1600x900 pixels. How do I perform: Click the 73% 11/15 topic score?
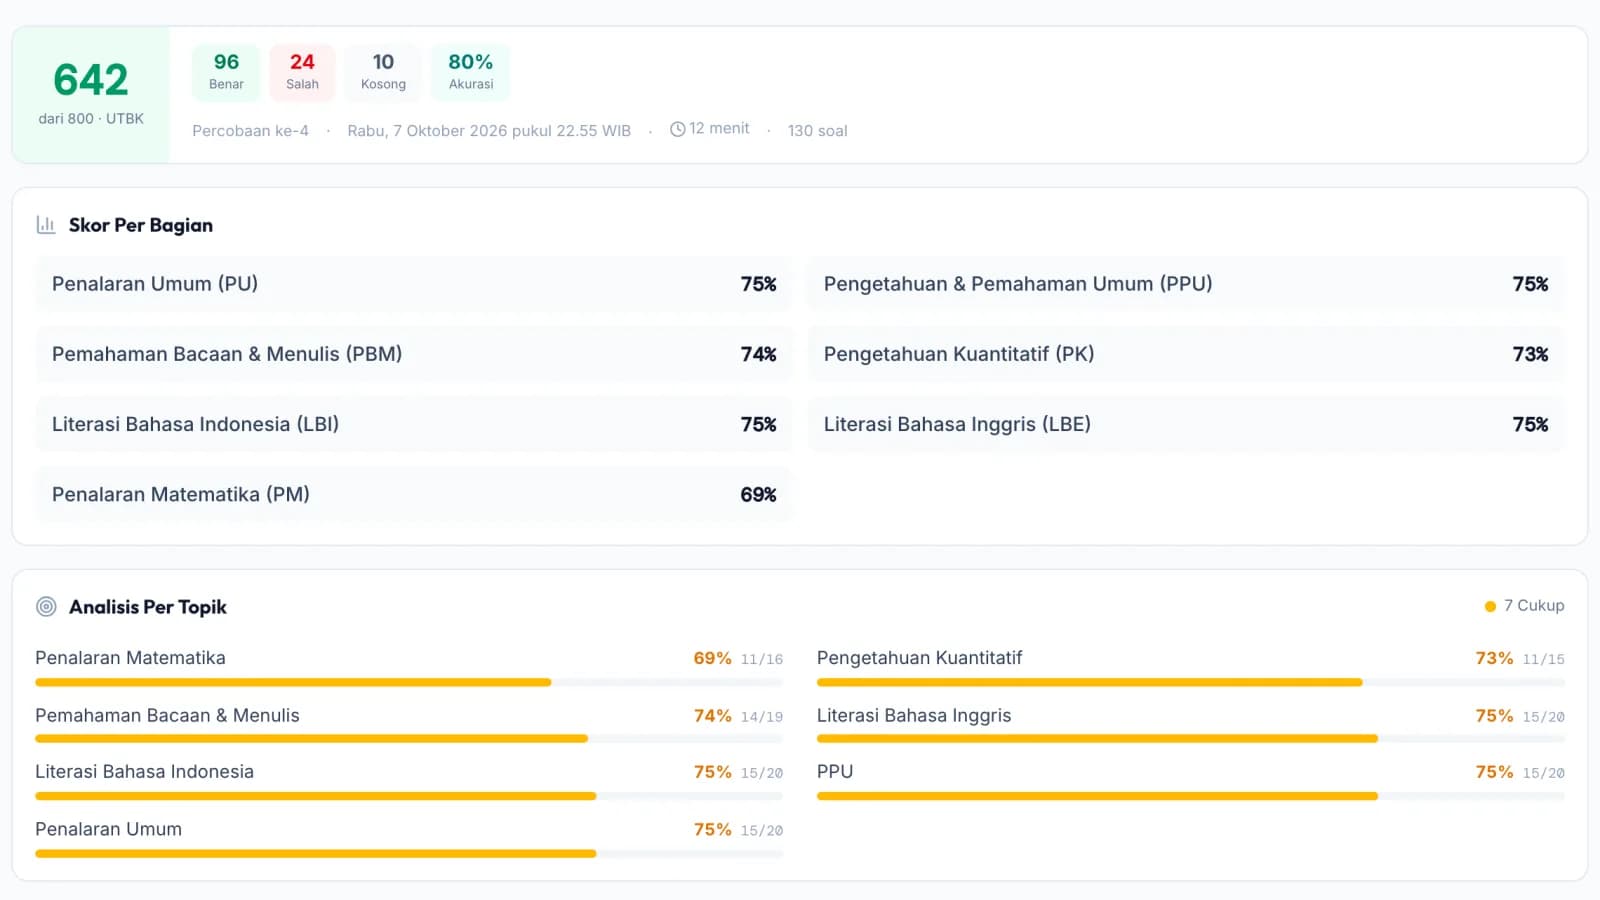coord(1520,658)
